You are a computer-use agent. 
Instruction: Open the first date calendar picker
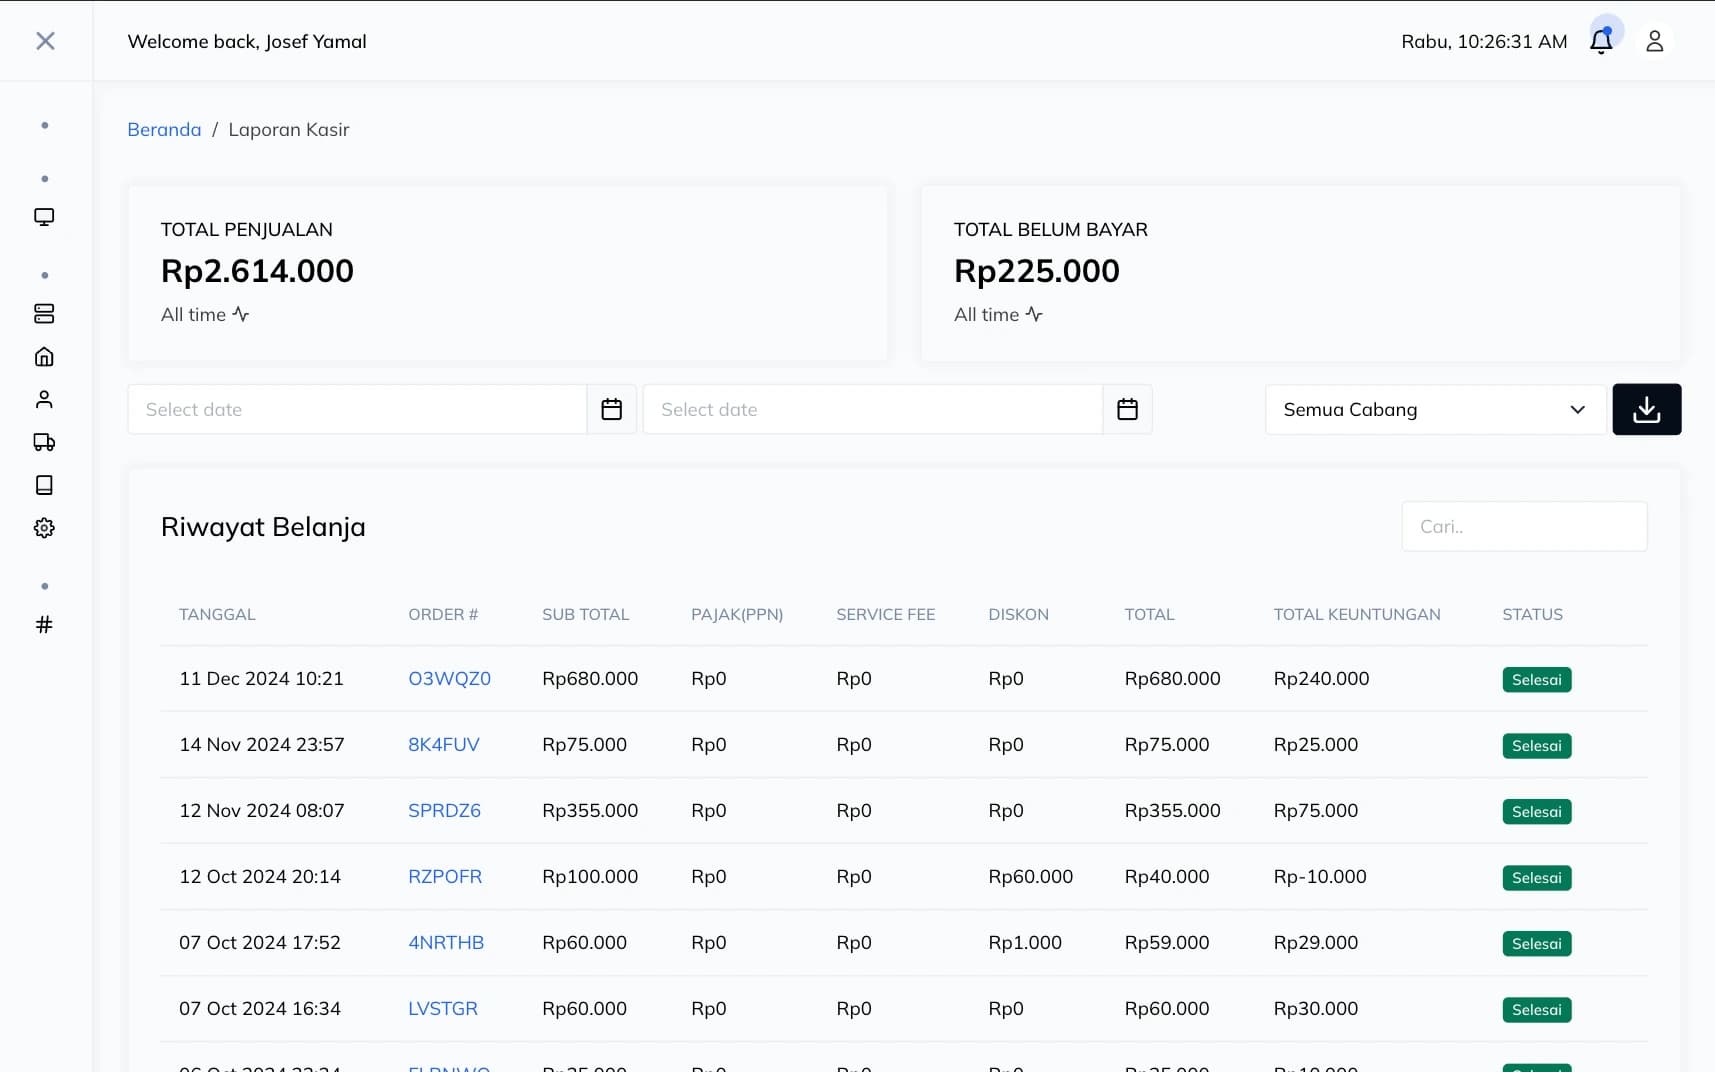611,409
